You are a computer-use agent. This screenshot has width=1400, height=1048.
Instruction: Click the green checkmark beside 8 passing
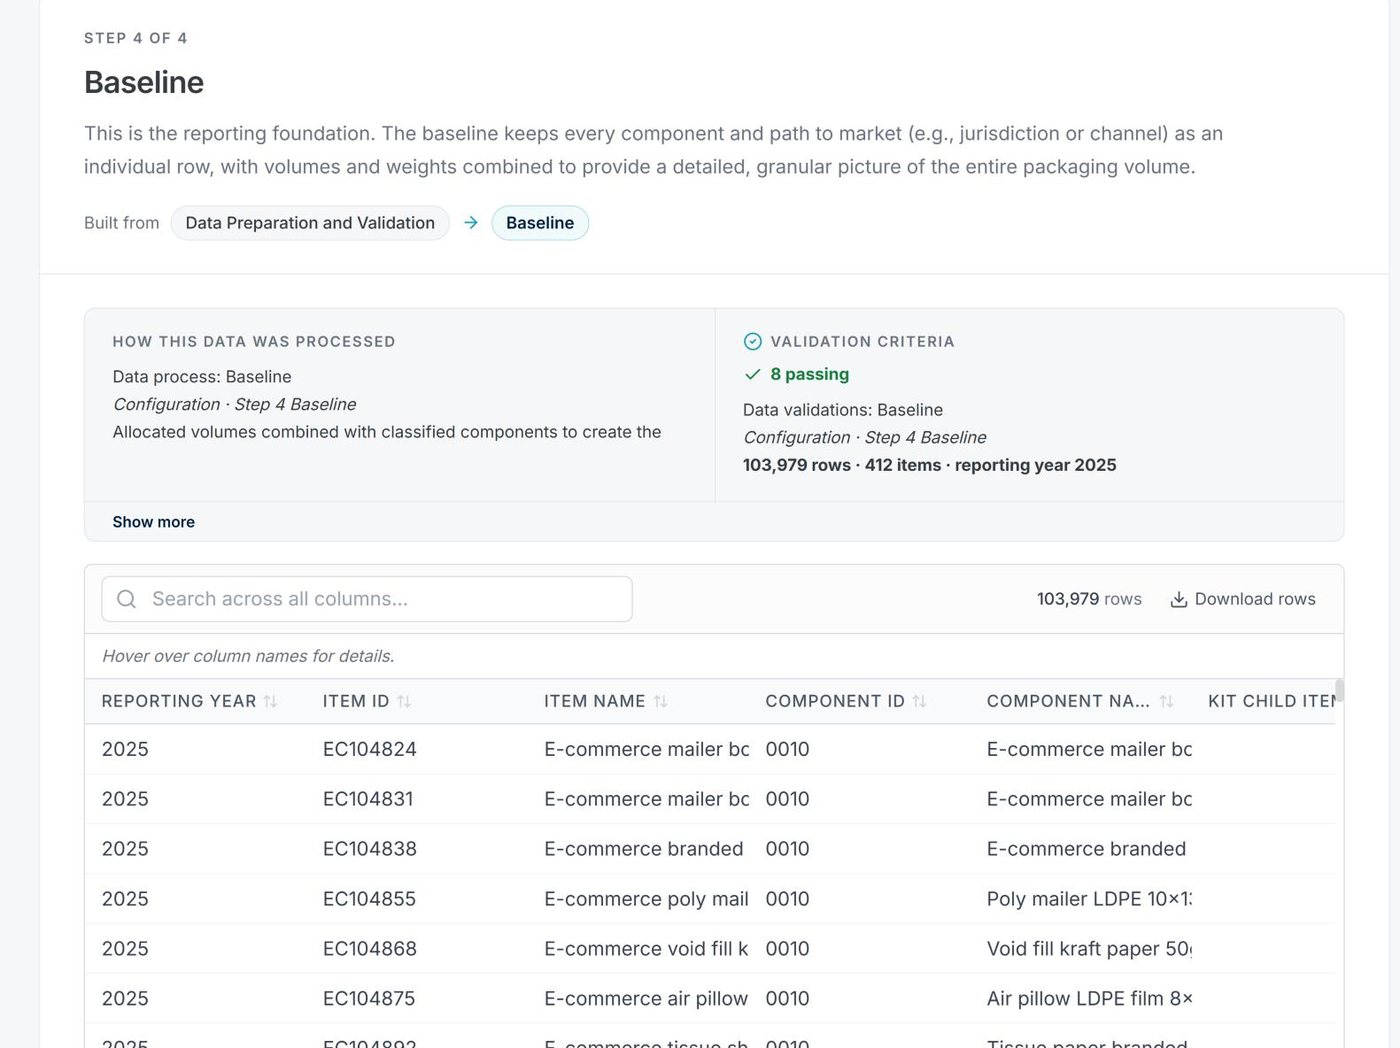click(x=753, y=374)
